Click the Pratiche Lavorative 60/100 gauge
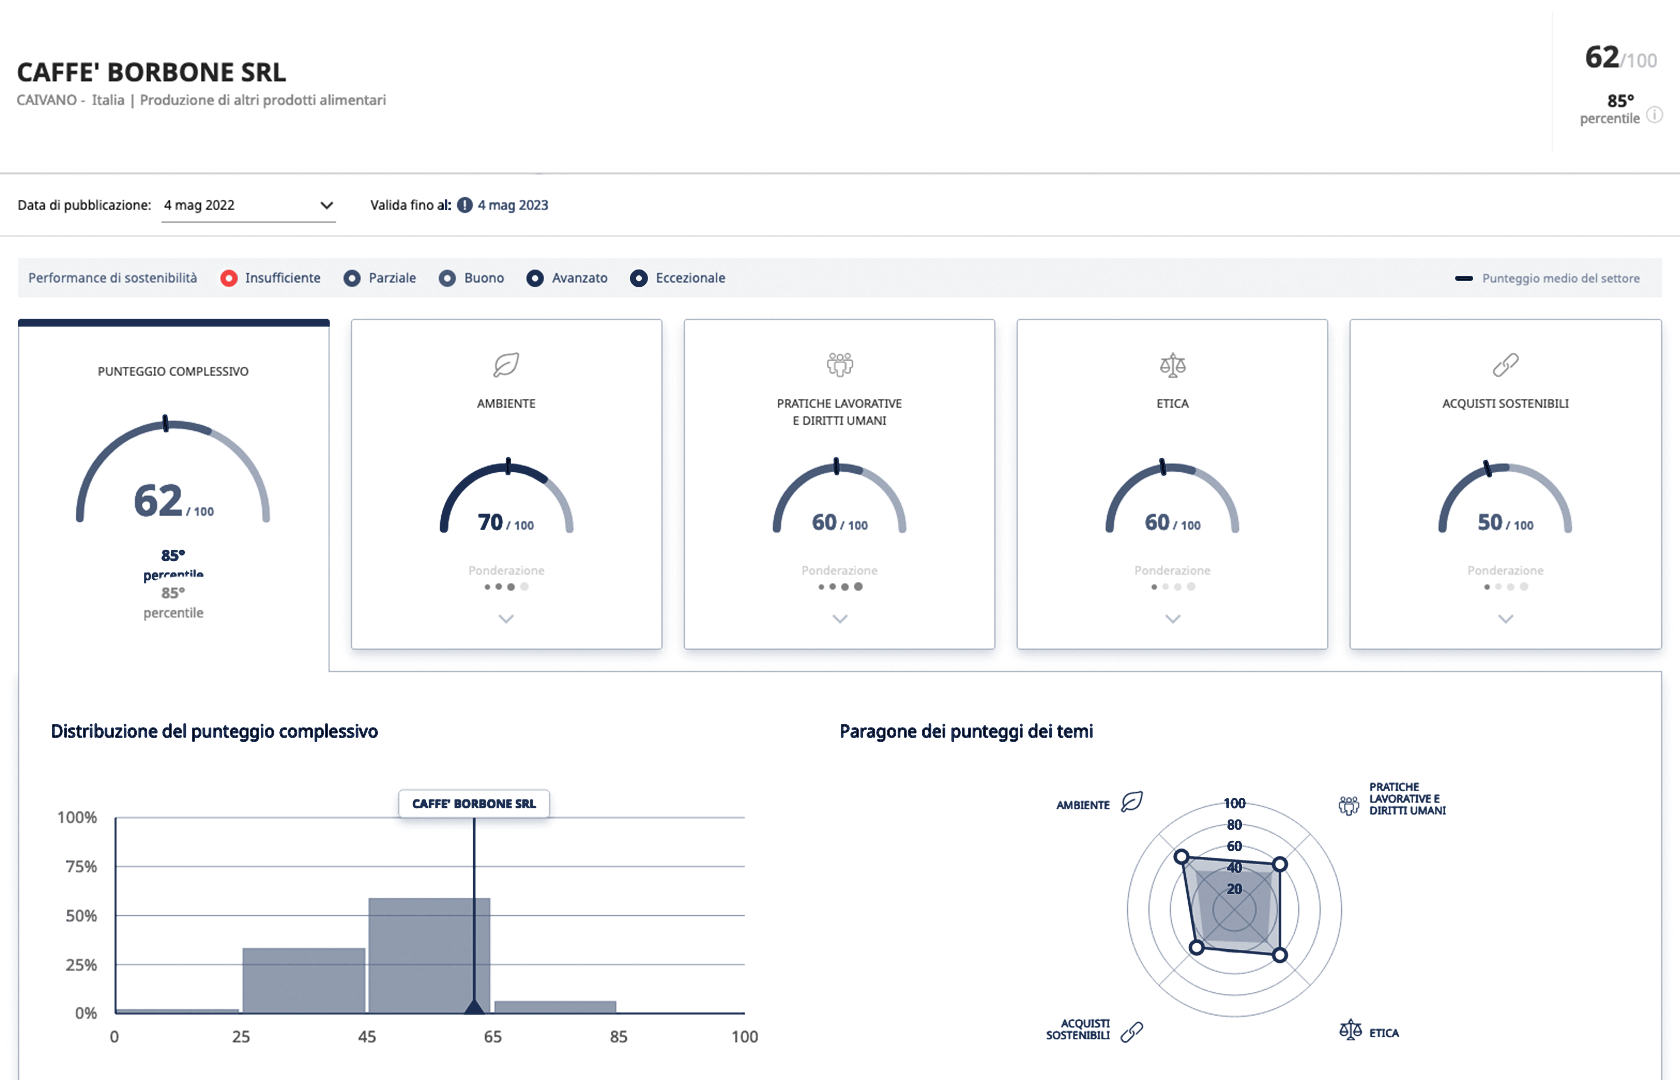This screenshot has width=1680, height=1080. point(840,497)
